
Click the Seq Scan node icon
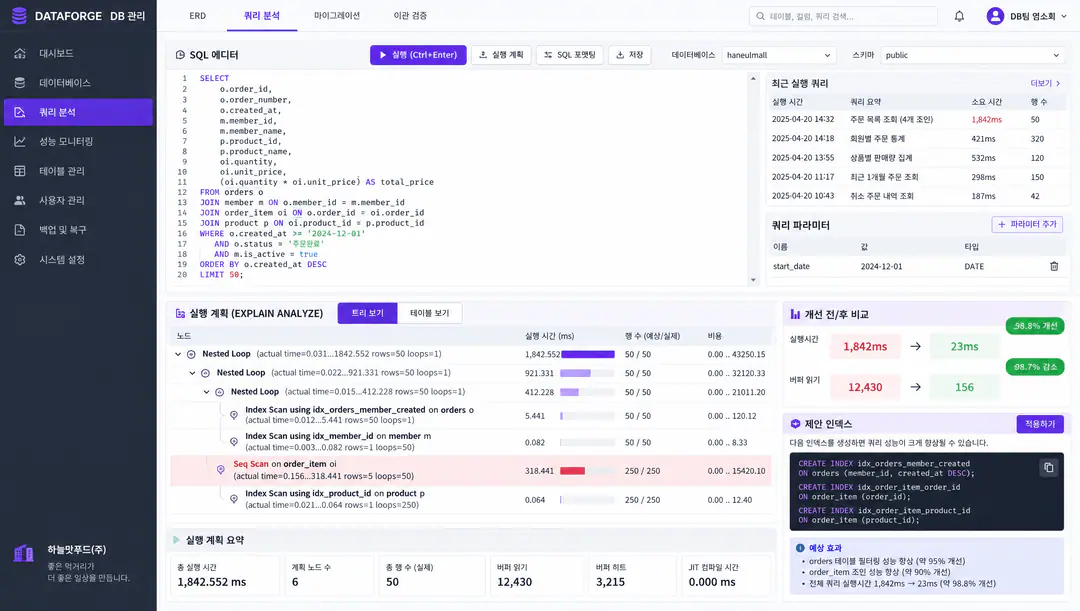coord(220,470)
